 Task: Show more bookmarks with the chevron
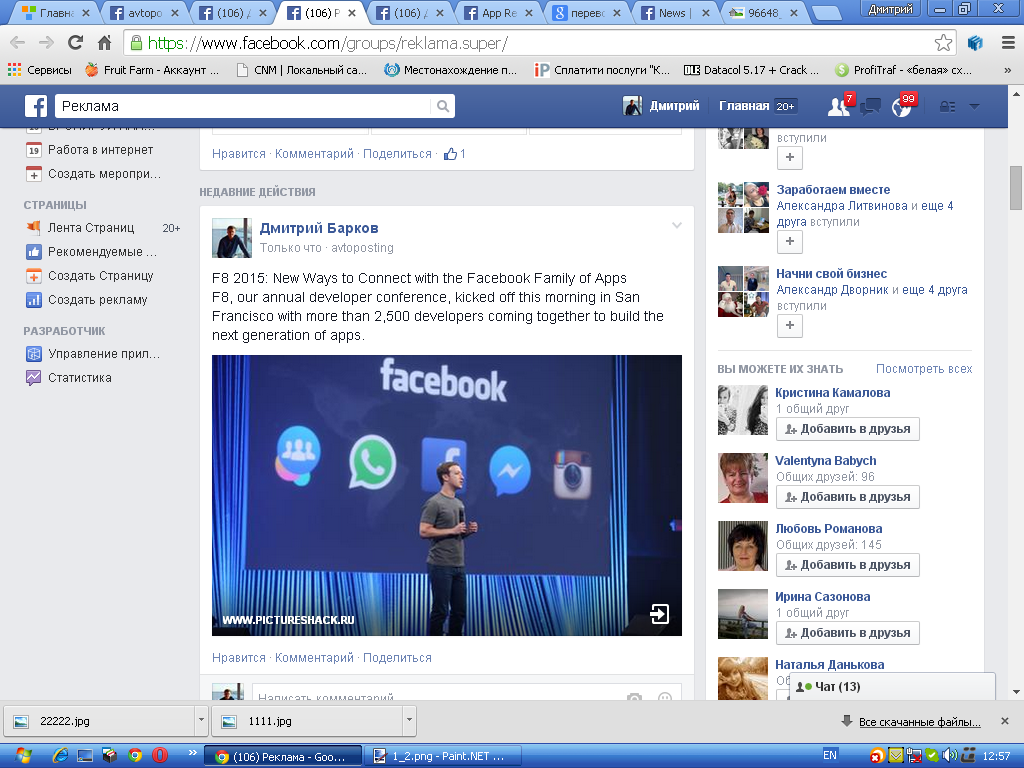pyautogui.click(x=1008, y=70)
